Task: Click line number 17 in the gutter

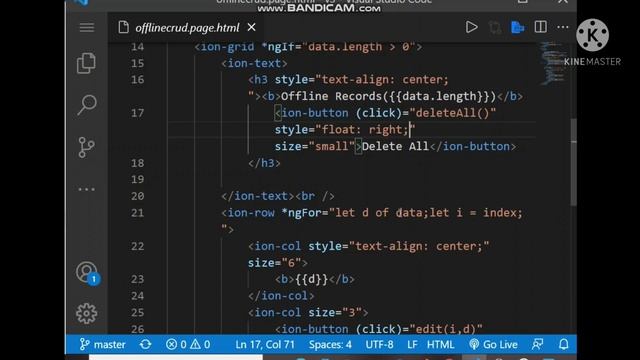Action: (x=138, y=113)
